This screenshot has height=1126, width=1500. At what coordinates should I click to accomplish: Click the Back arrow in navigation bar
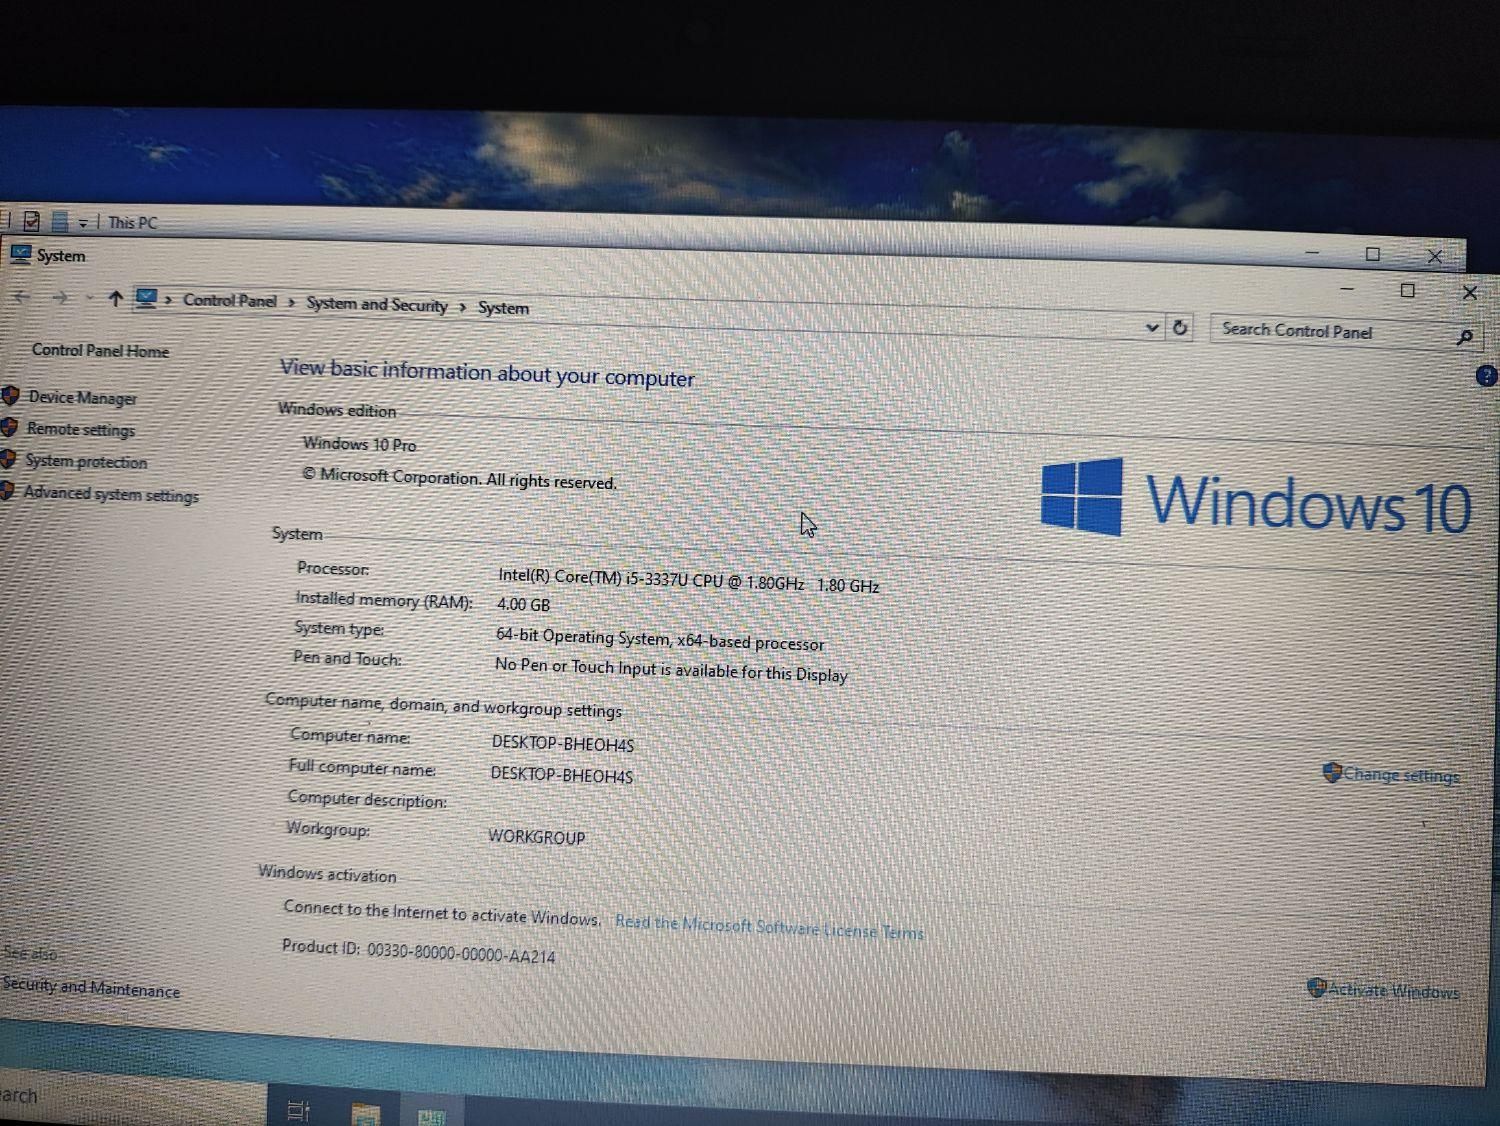click(x=21, y=296)
